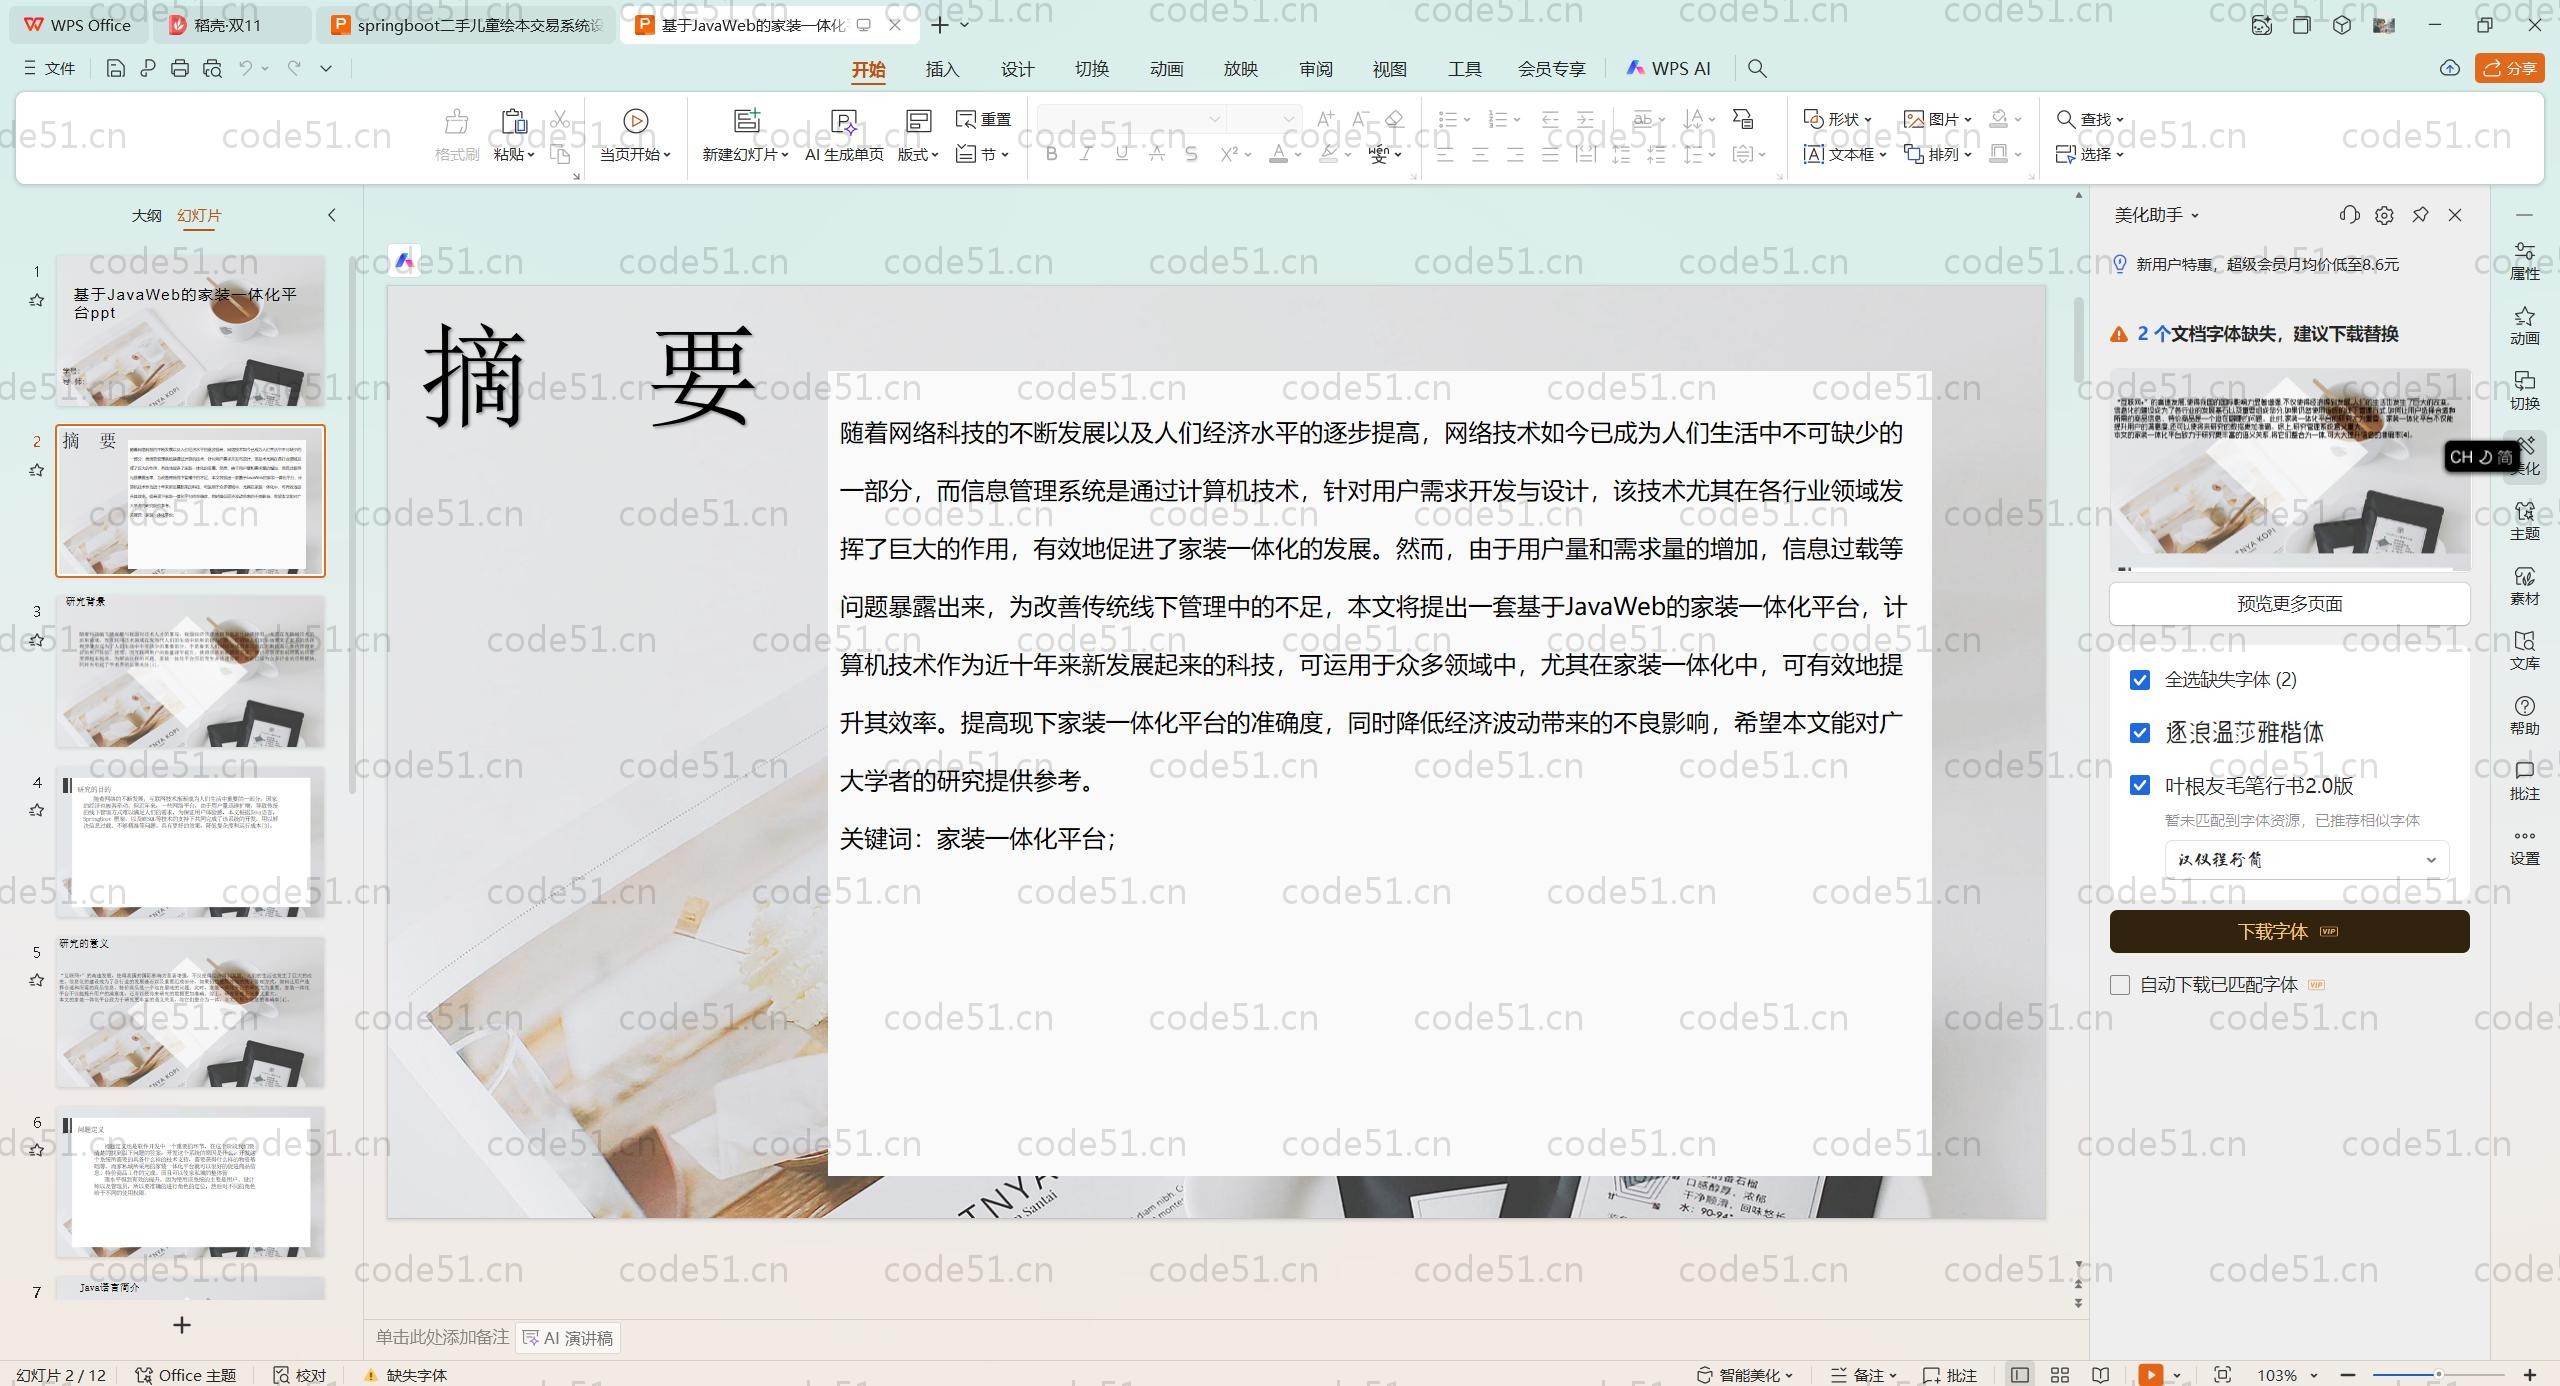The width and height of the screenshot is (2560, 1386).
Task: Click the 新建幻灯片 new slide icon
Action: click(x=746, y=121)
